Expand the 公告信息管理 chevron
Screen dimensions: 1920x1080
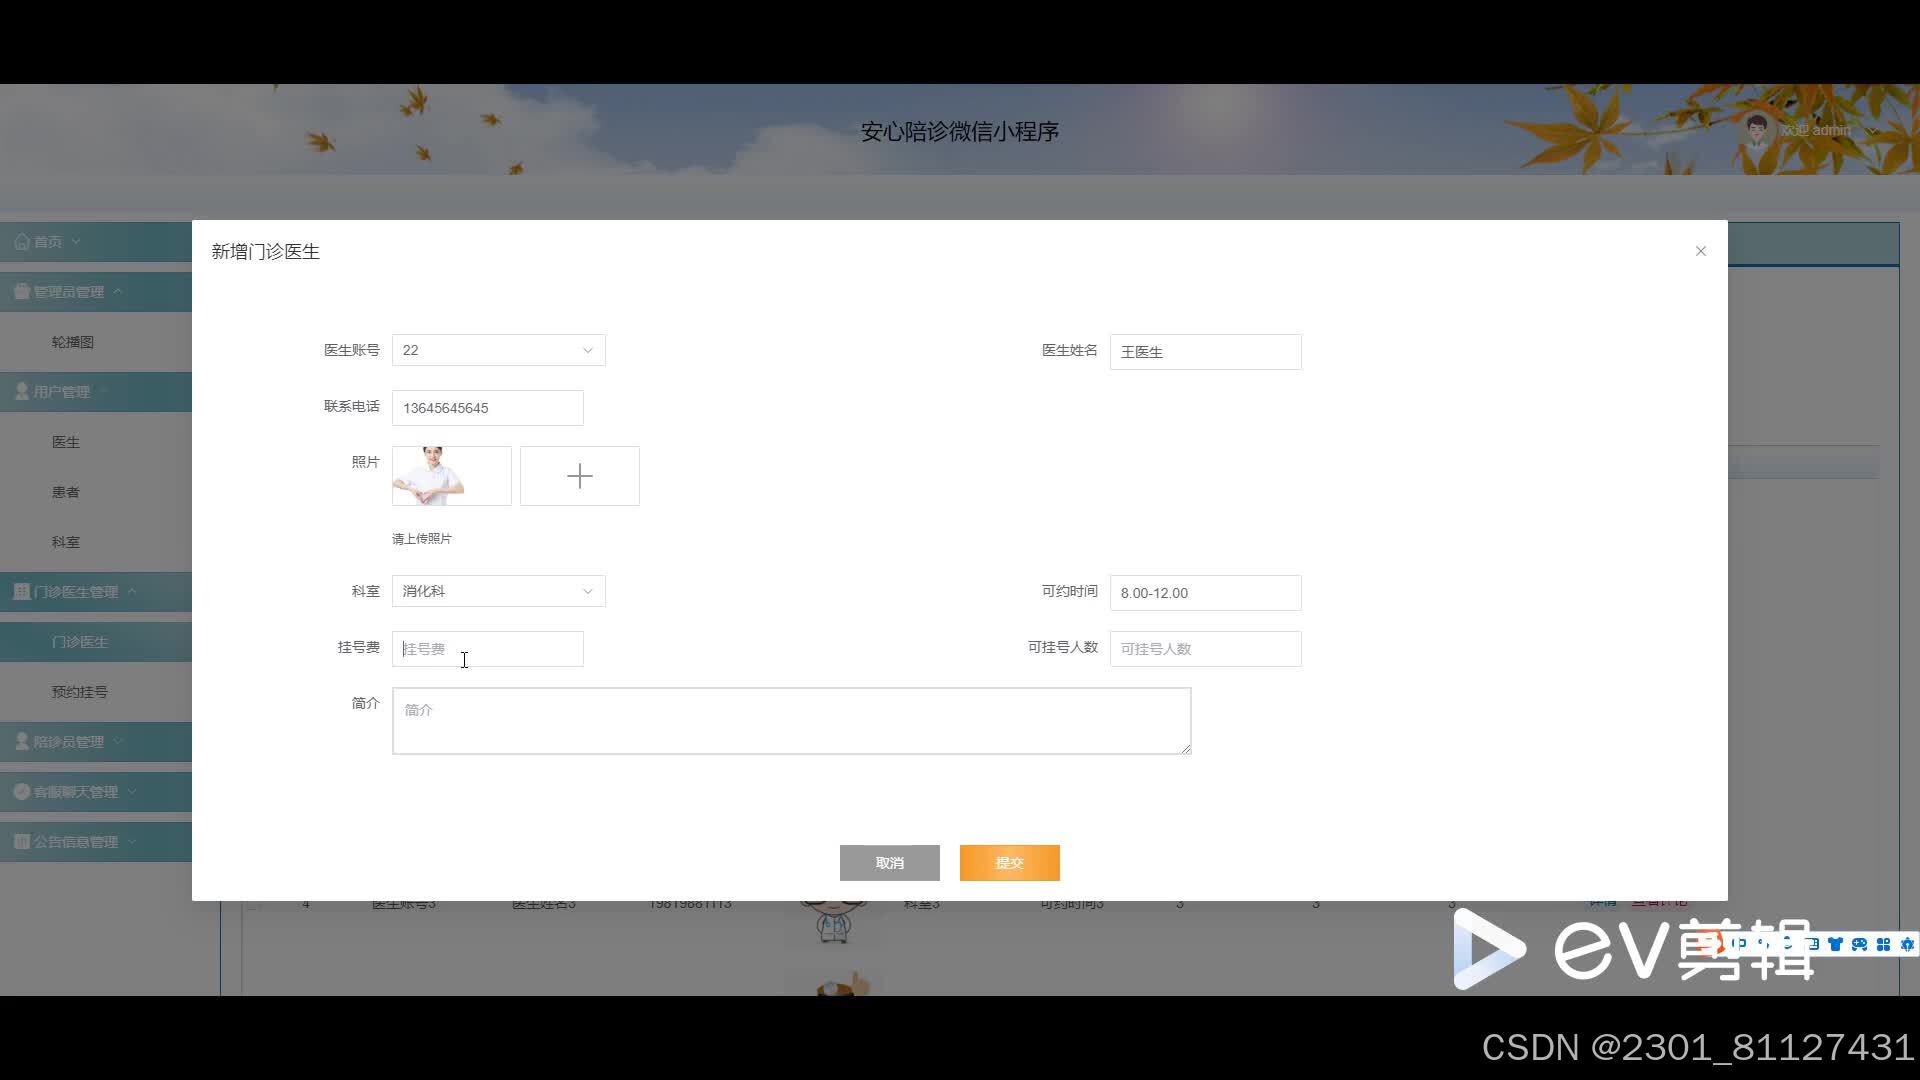click(132, 842)
